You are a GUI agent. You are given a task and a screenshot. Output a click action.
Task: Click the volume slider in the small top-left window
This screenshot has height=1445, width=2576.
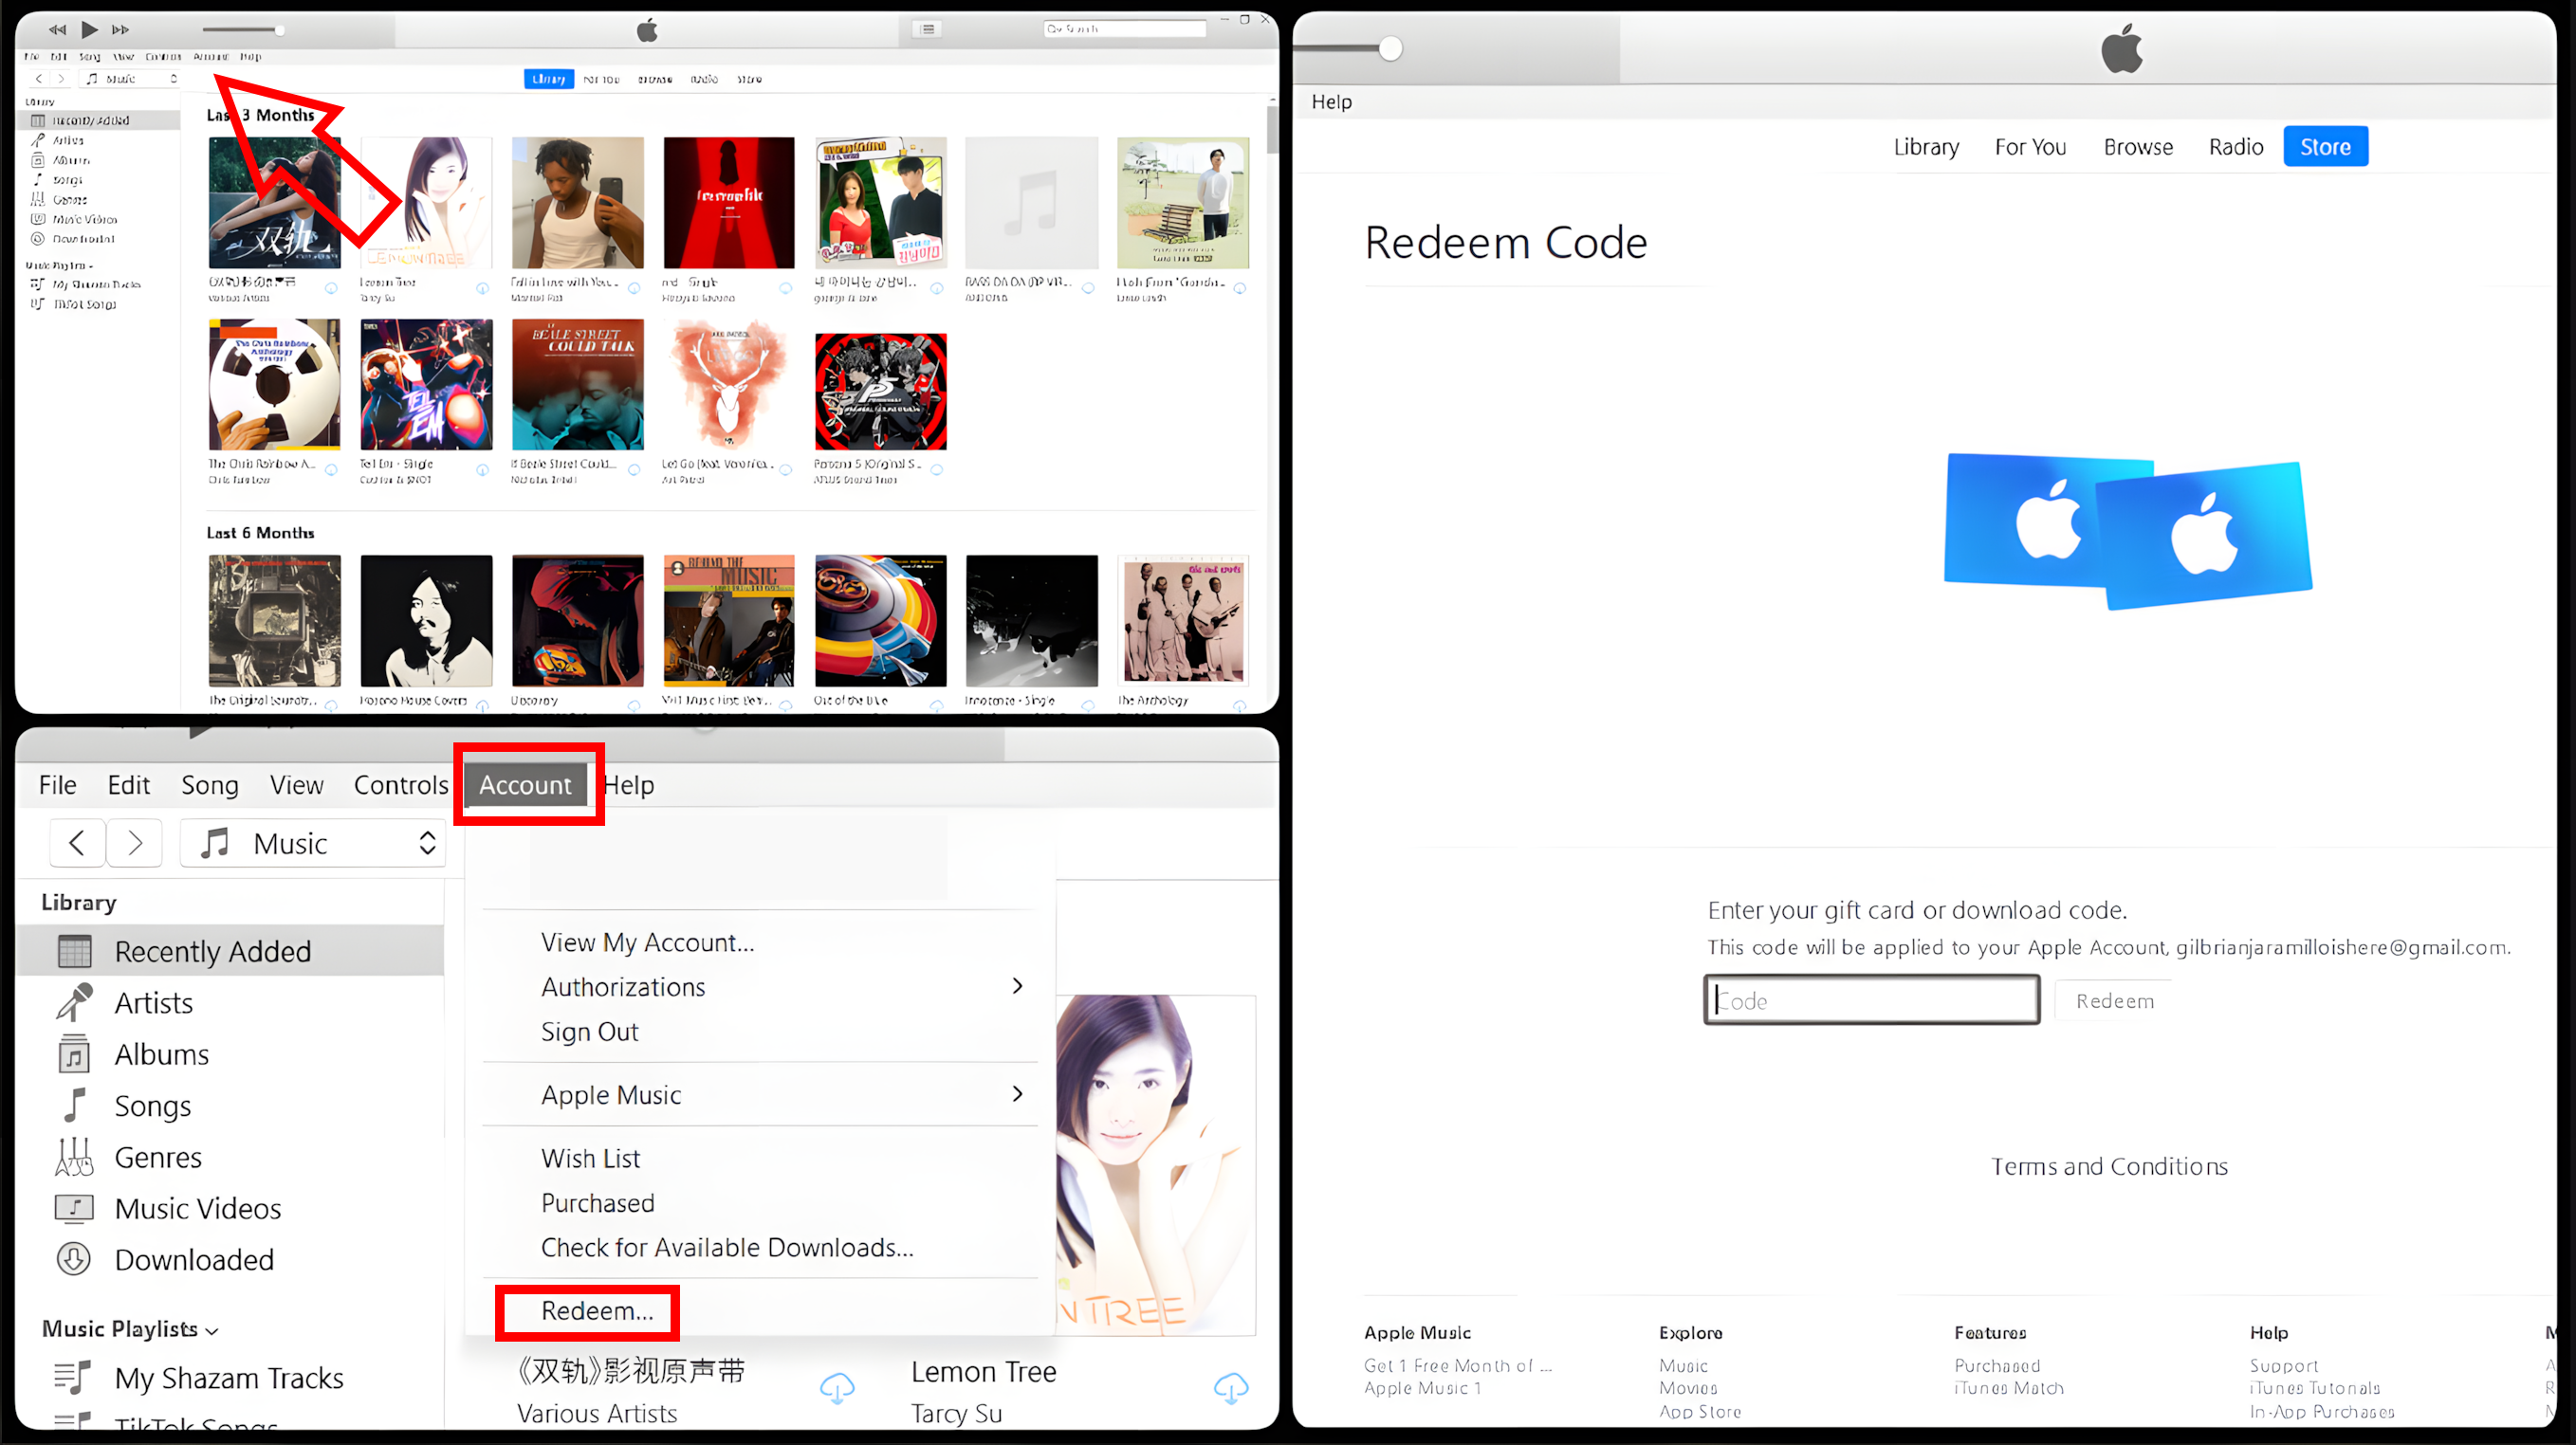tap(243, 30)
